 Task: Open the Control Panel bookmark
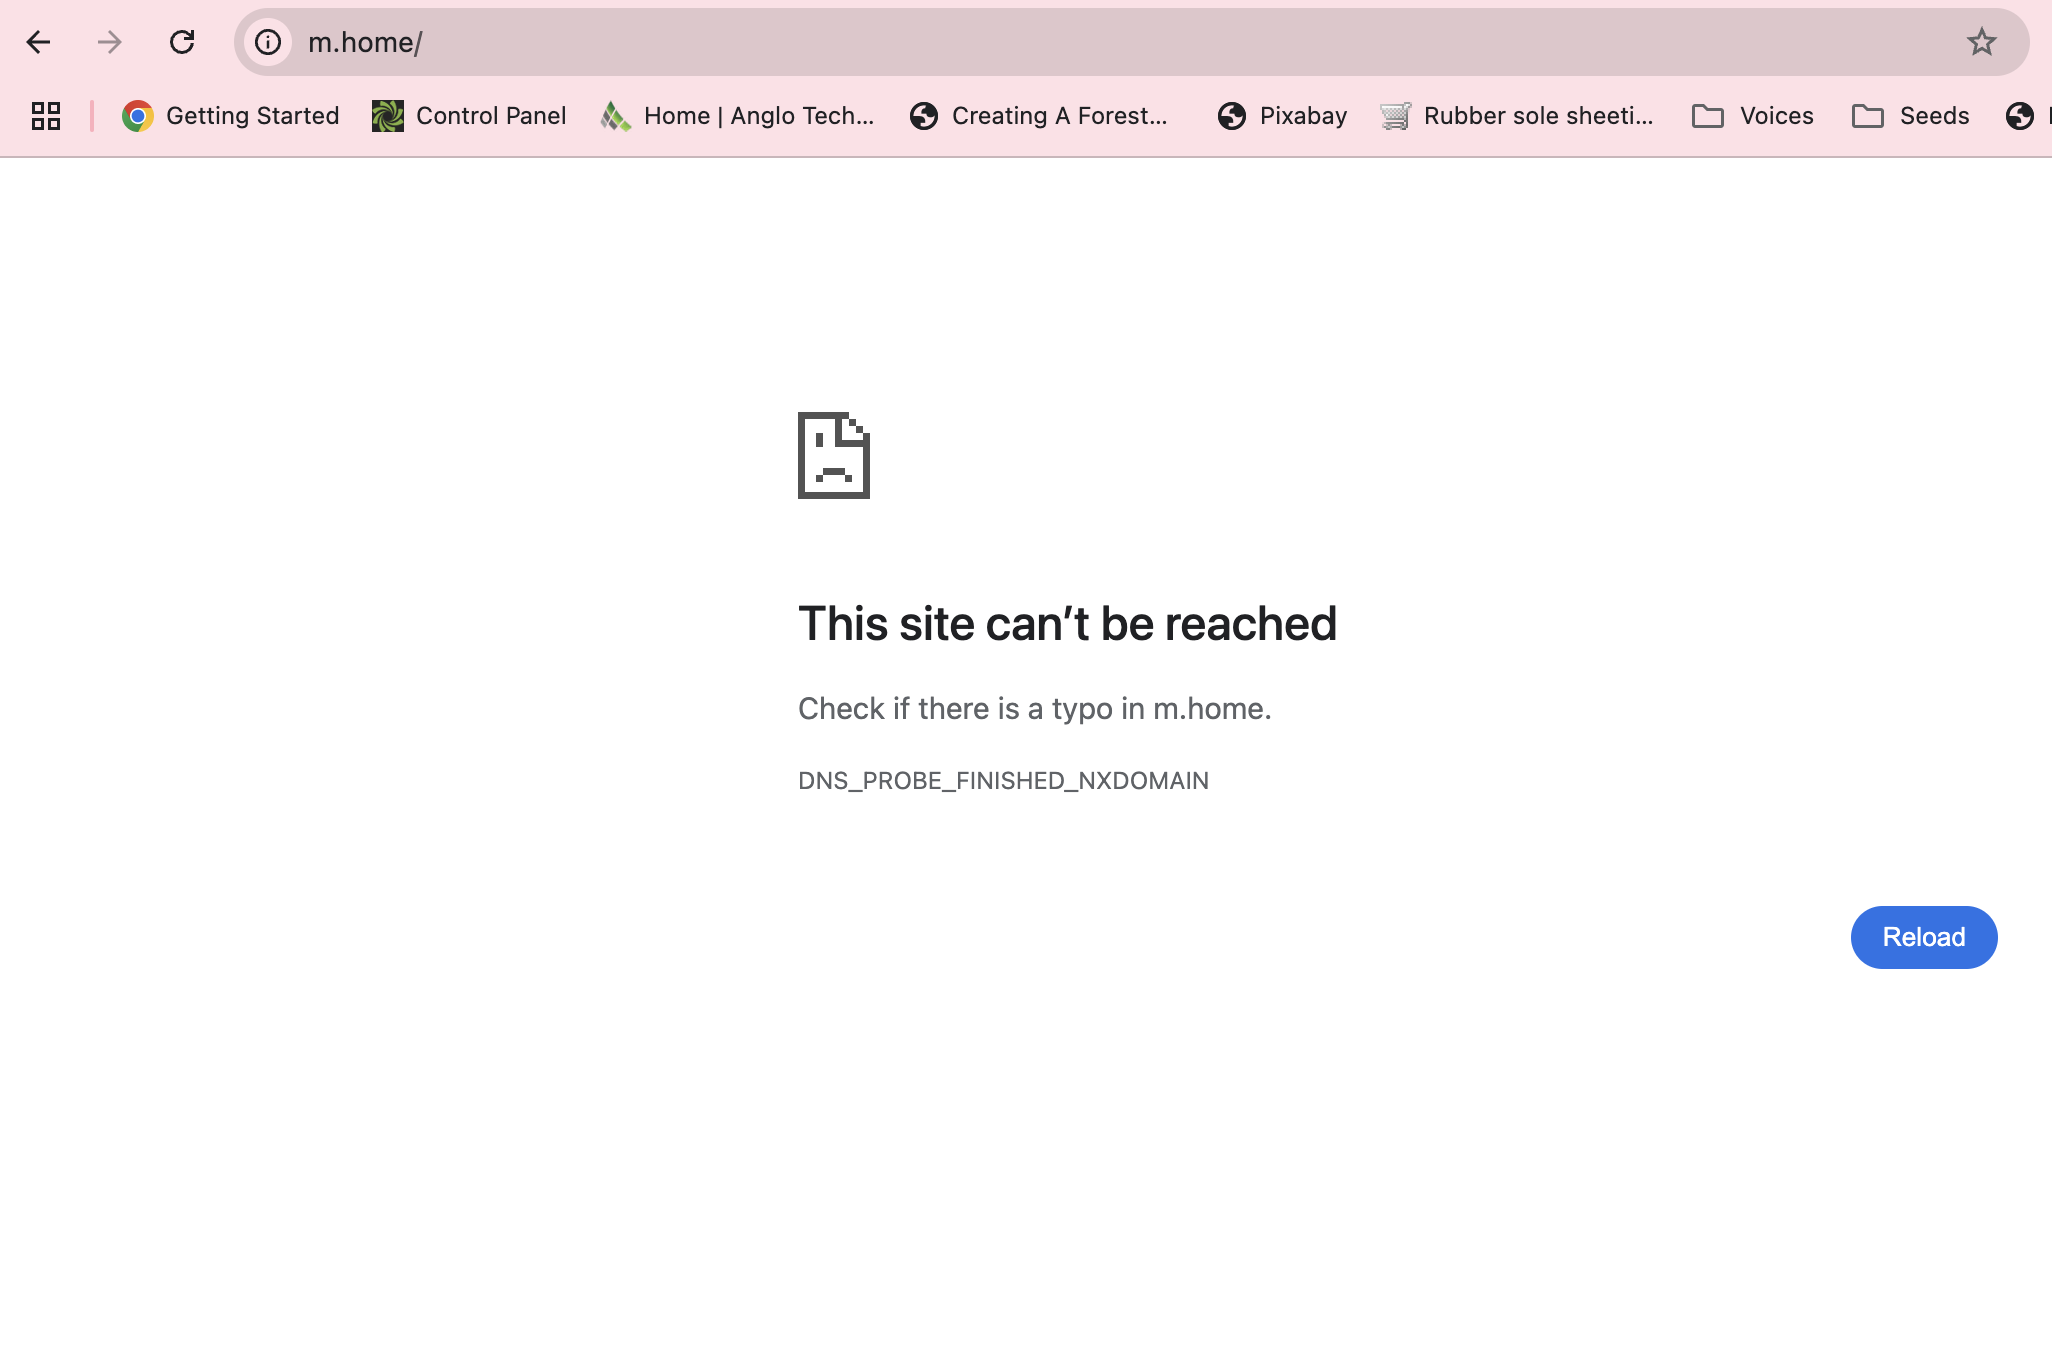[469, 116]
